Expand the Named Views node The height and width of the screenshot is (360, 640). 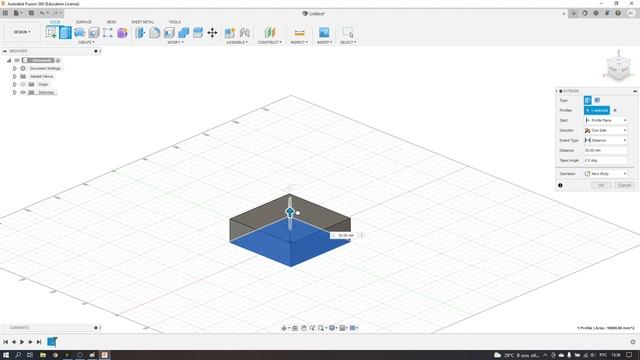(x=15, y=76)
